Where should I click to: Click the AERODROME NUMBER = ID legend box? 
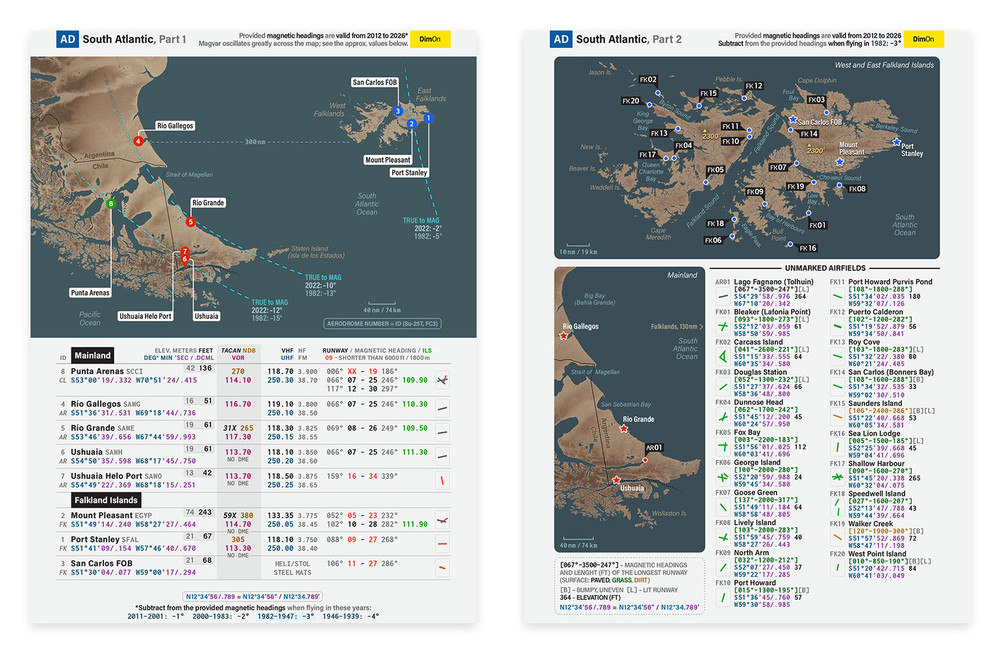(x=383, y=323)
